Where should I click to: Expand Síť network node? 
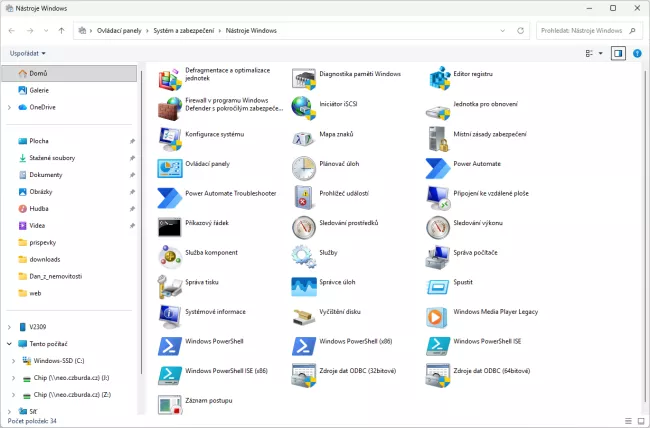[x=9, y=411]
